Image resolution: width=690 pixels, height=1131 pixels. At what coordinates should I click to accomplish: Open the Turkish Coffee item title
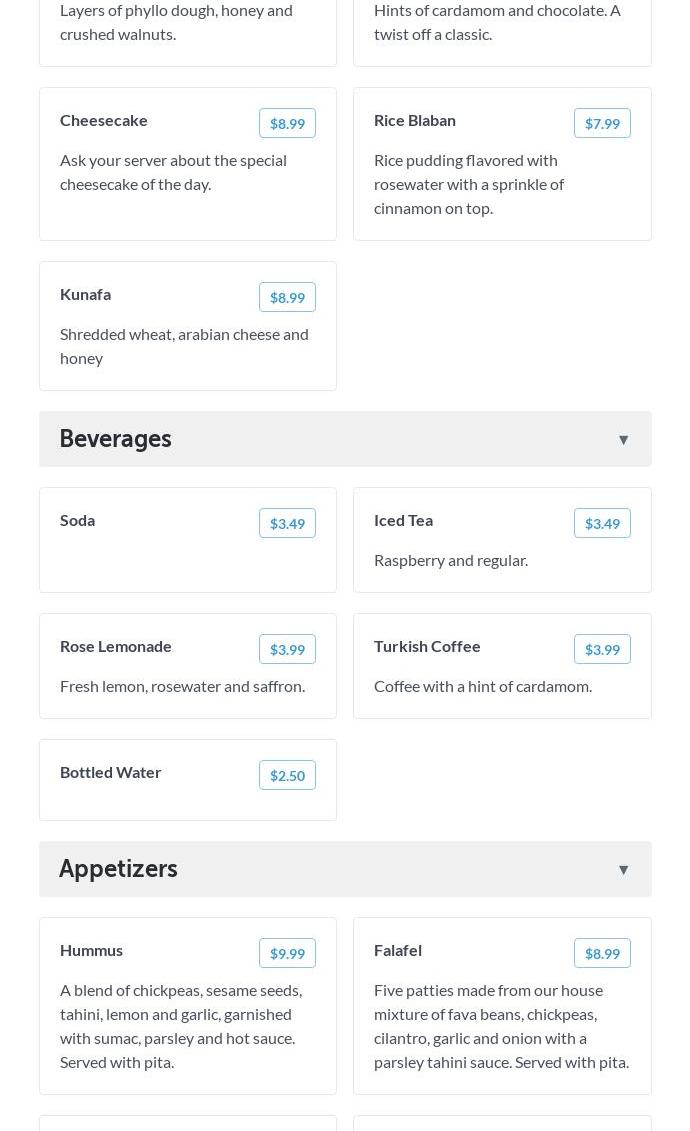tap(427, 646)
